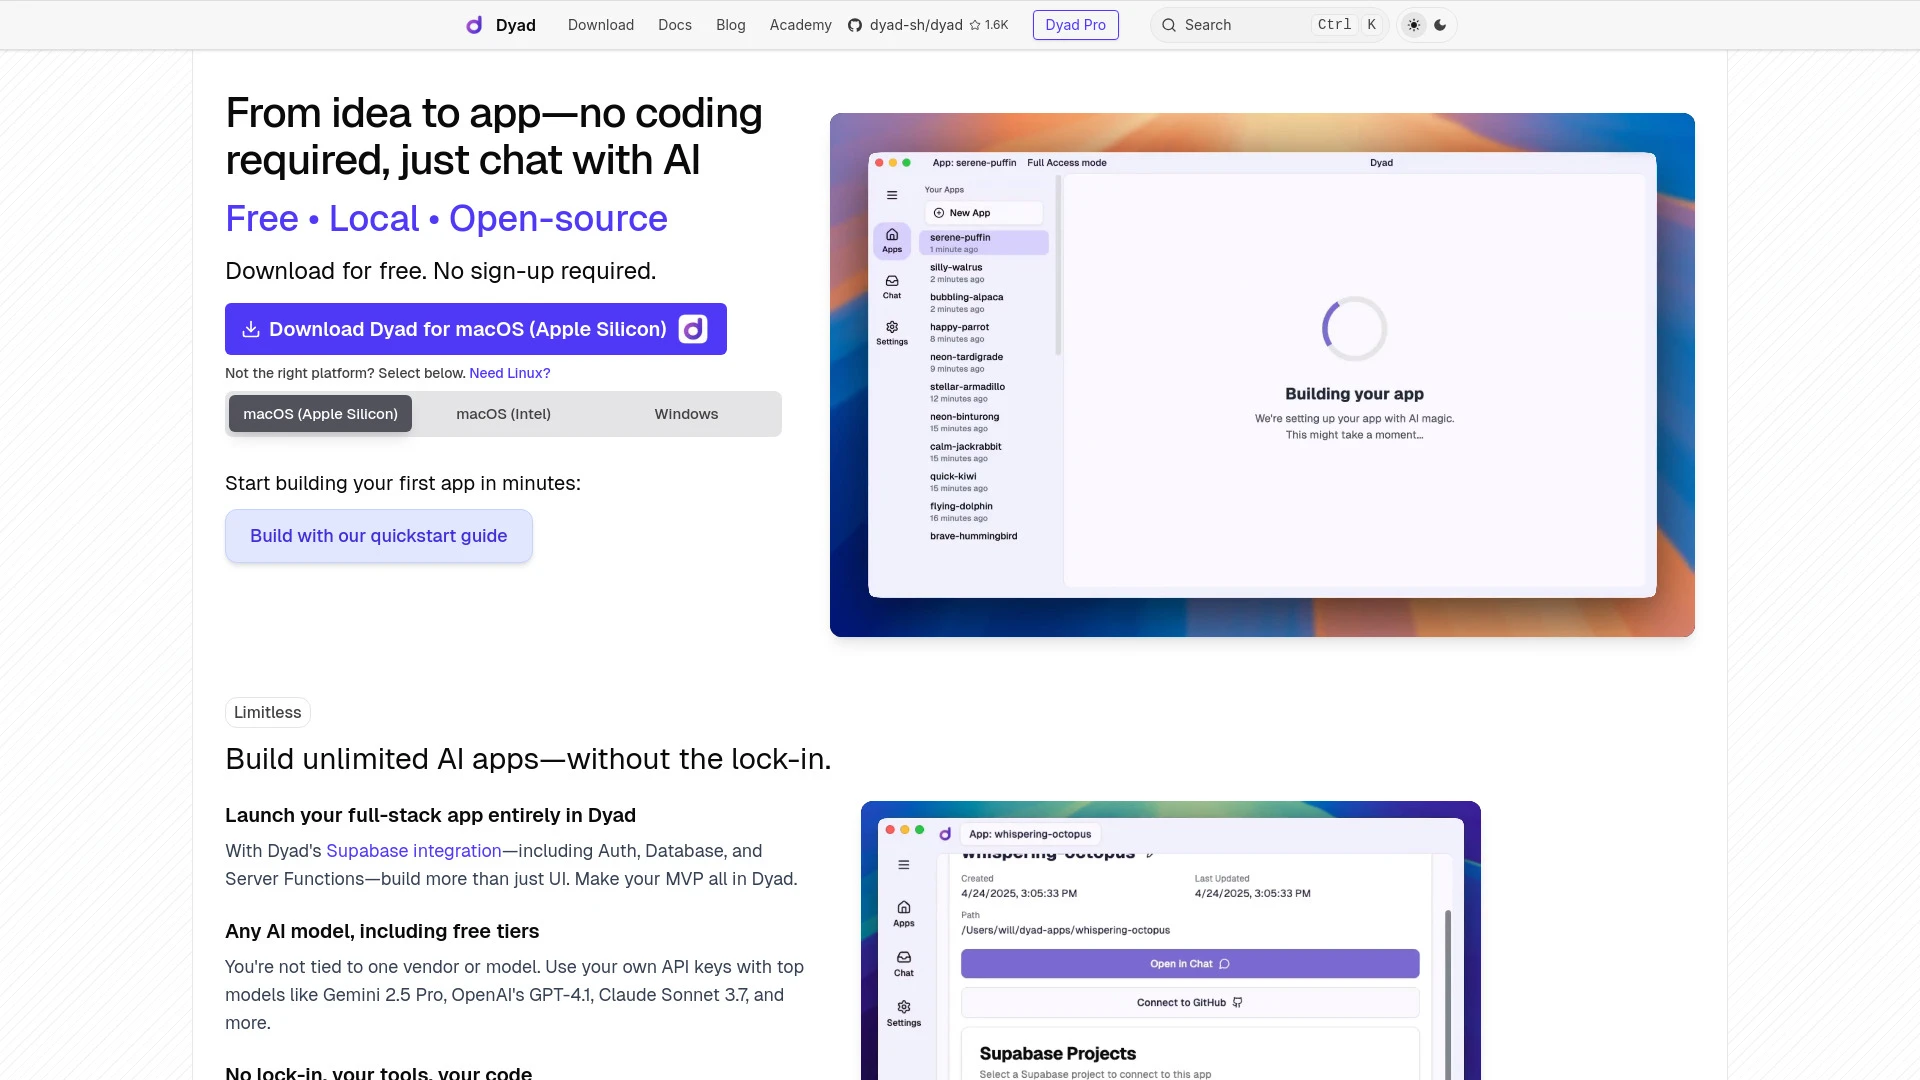Viewport: 1920px width, 1080px height.
Task: Click the download arrow icon on the purple button
Action: coord(250,328)
